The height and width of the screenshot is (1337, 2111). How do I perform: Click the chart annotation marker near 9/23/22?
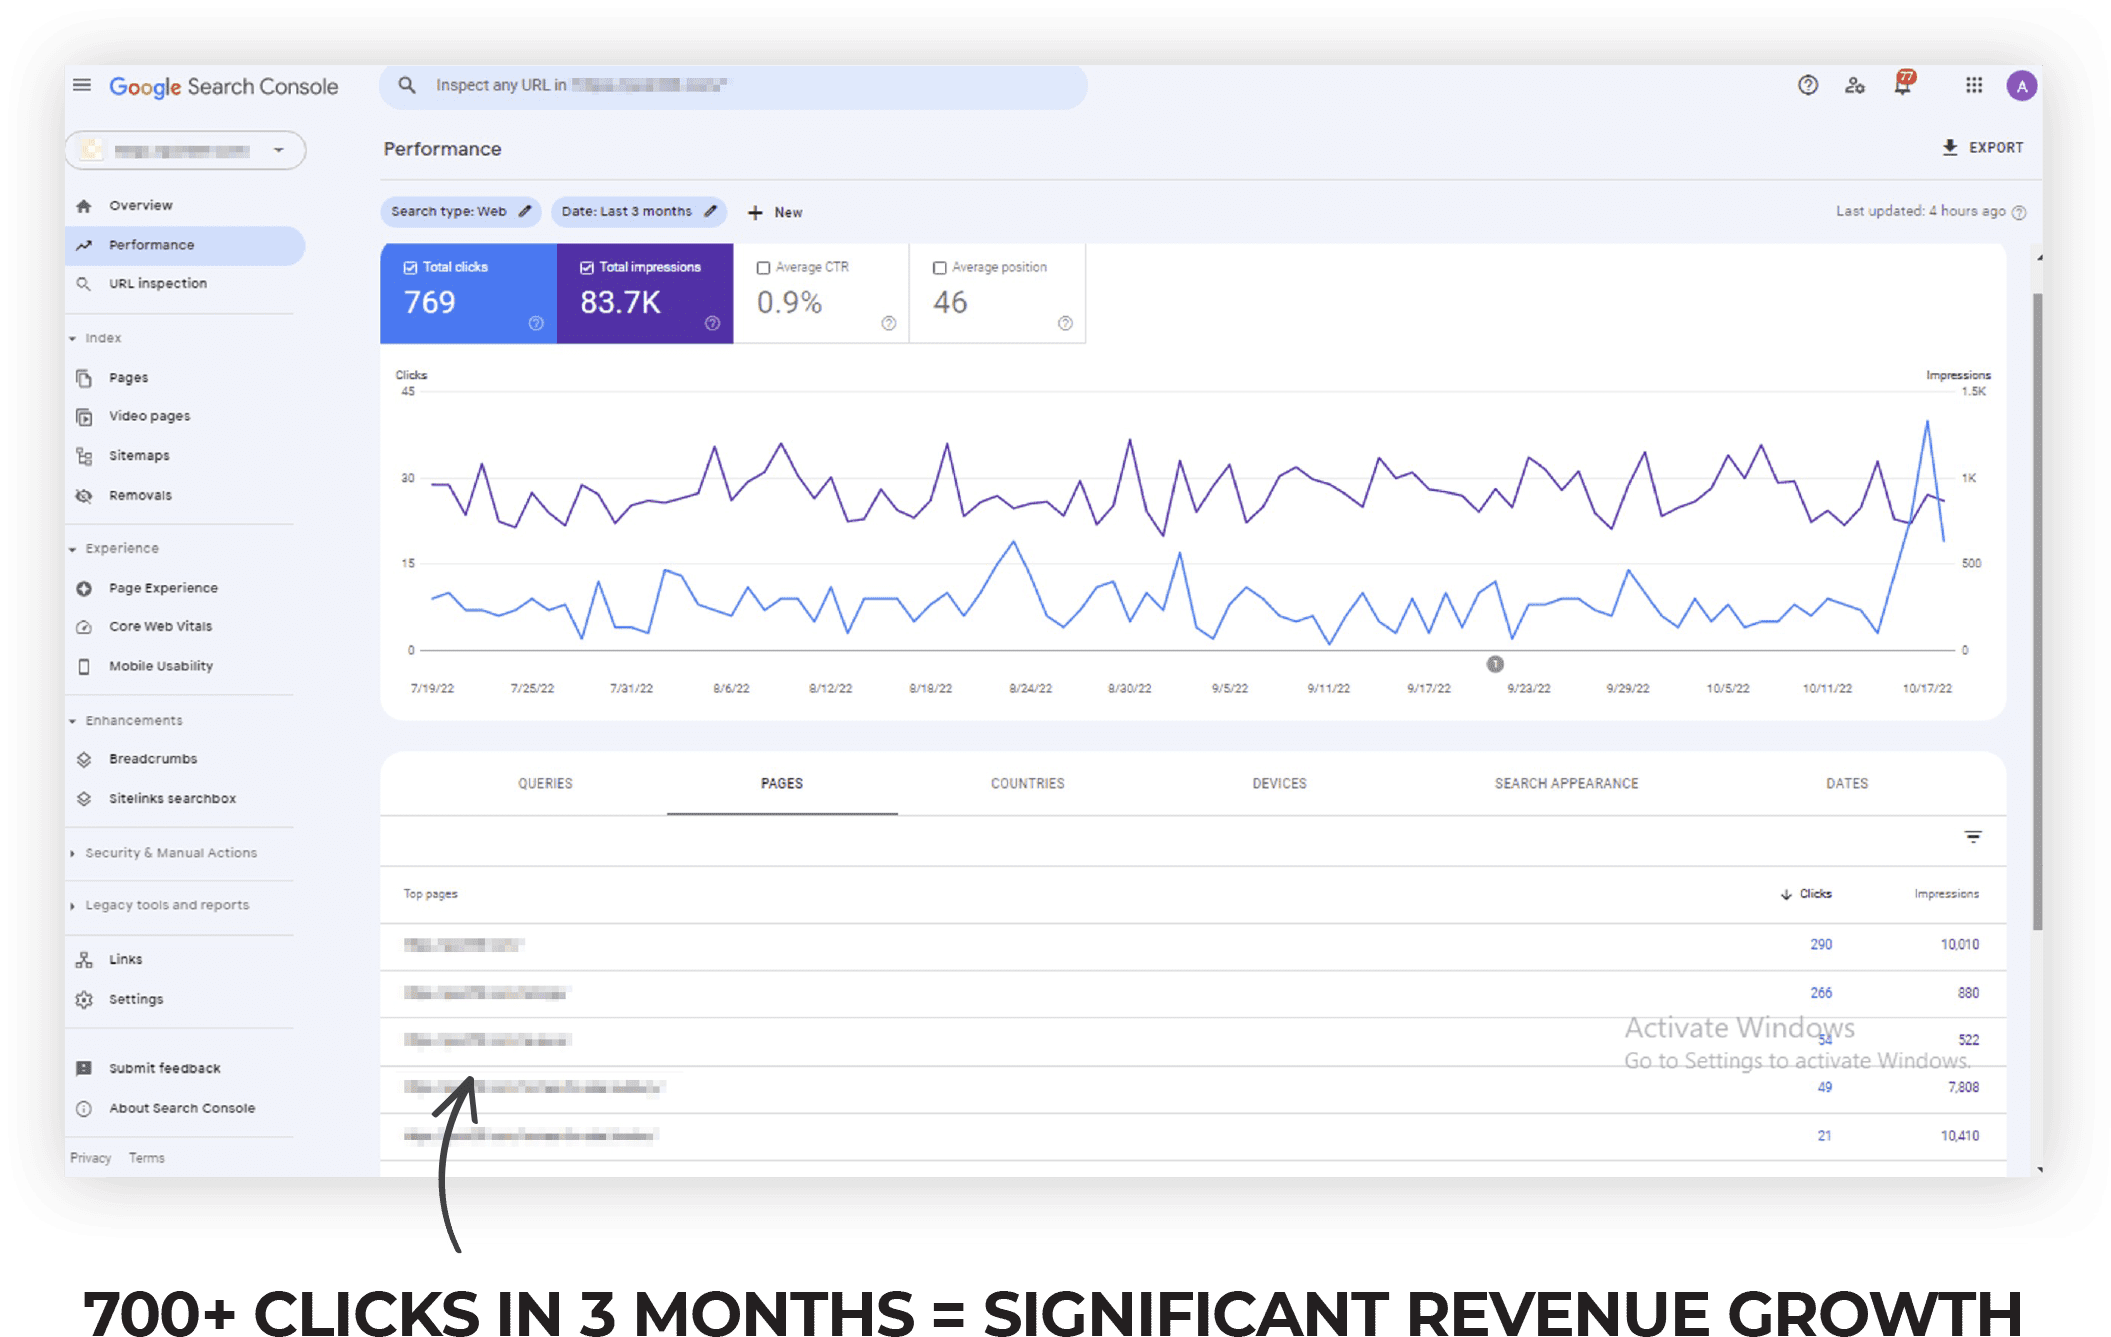click(x=1494, y=664)
